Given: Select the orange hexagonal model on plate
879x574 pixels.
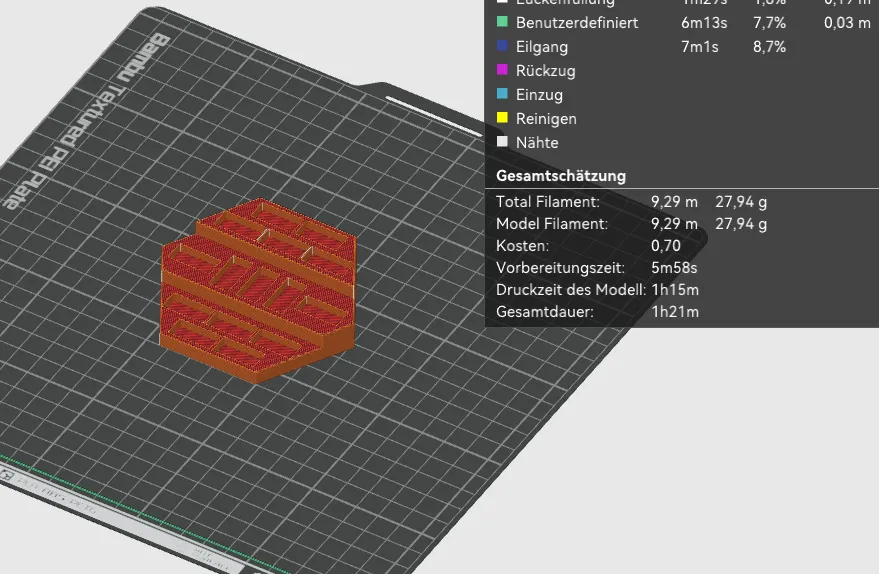Looking at the screenshot, I should pyautogui.click(x=260, y=290).
